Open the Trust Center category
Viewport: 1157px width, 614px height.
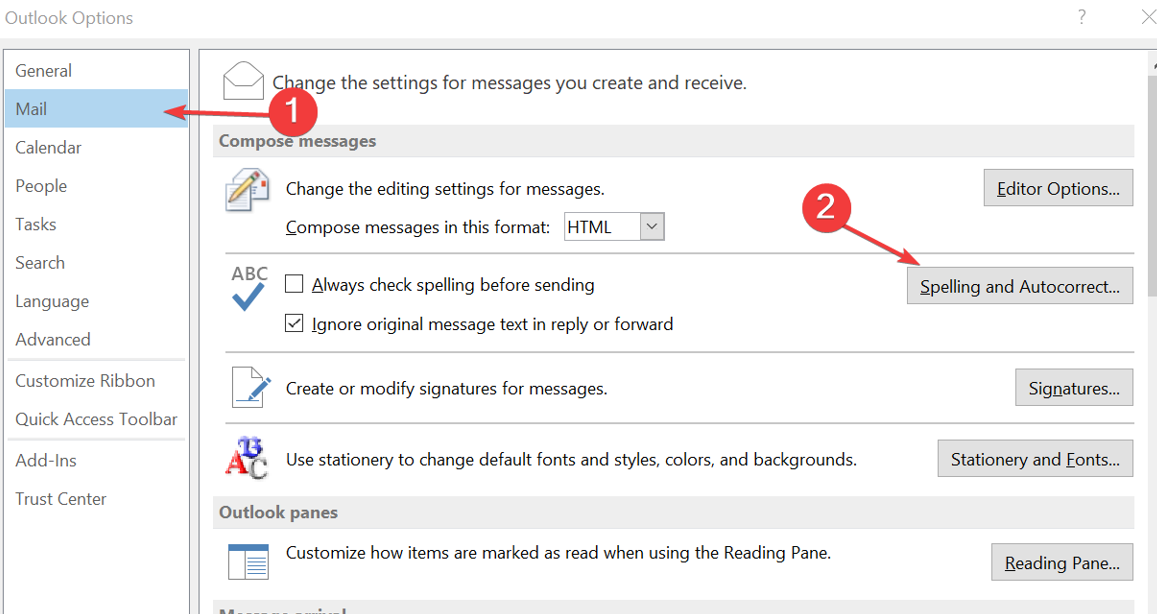pyautogui.click(x=96, y=499)
